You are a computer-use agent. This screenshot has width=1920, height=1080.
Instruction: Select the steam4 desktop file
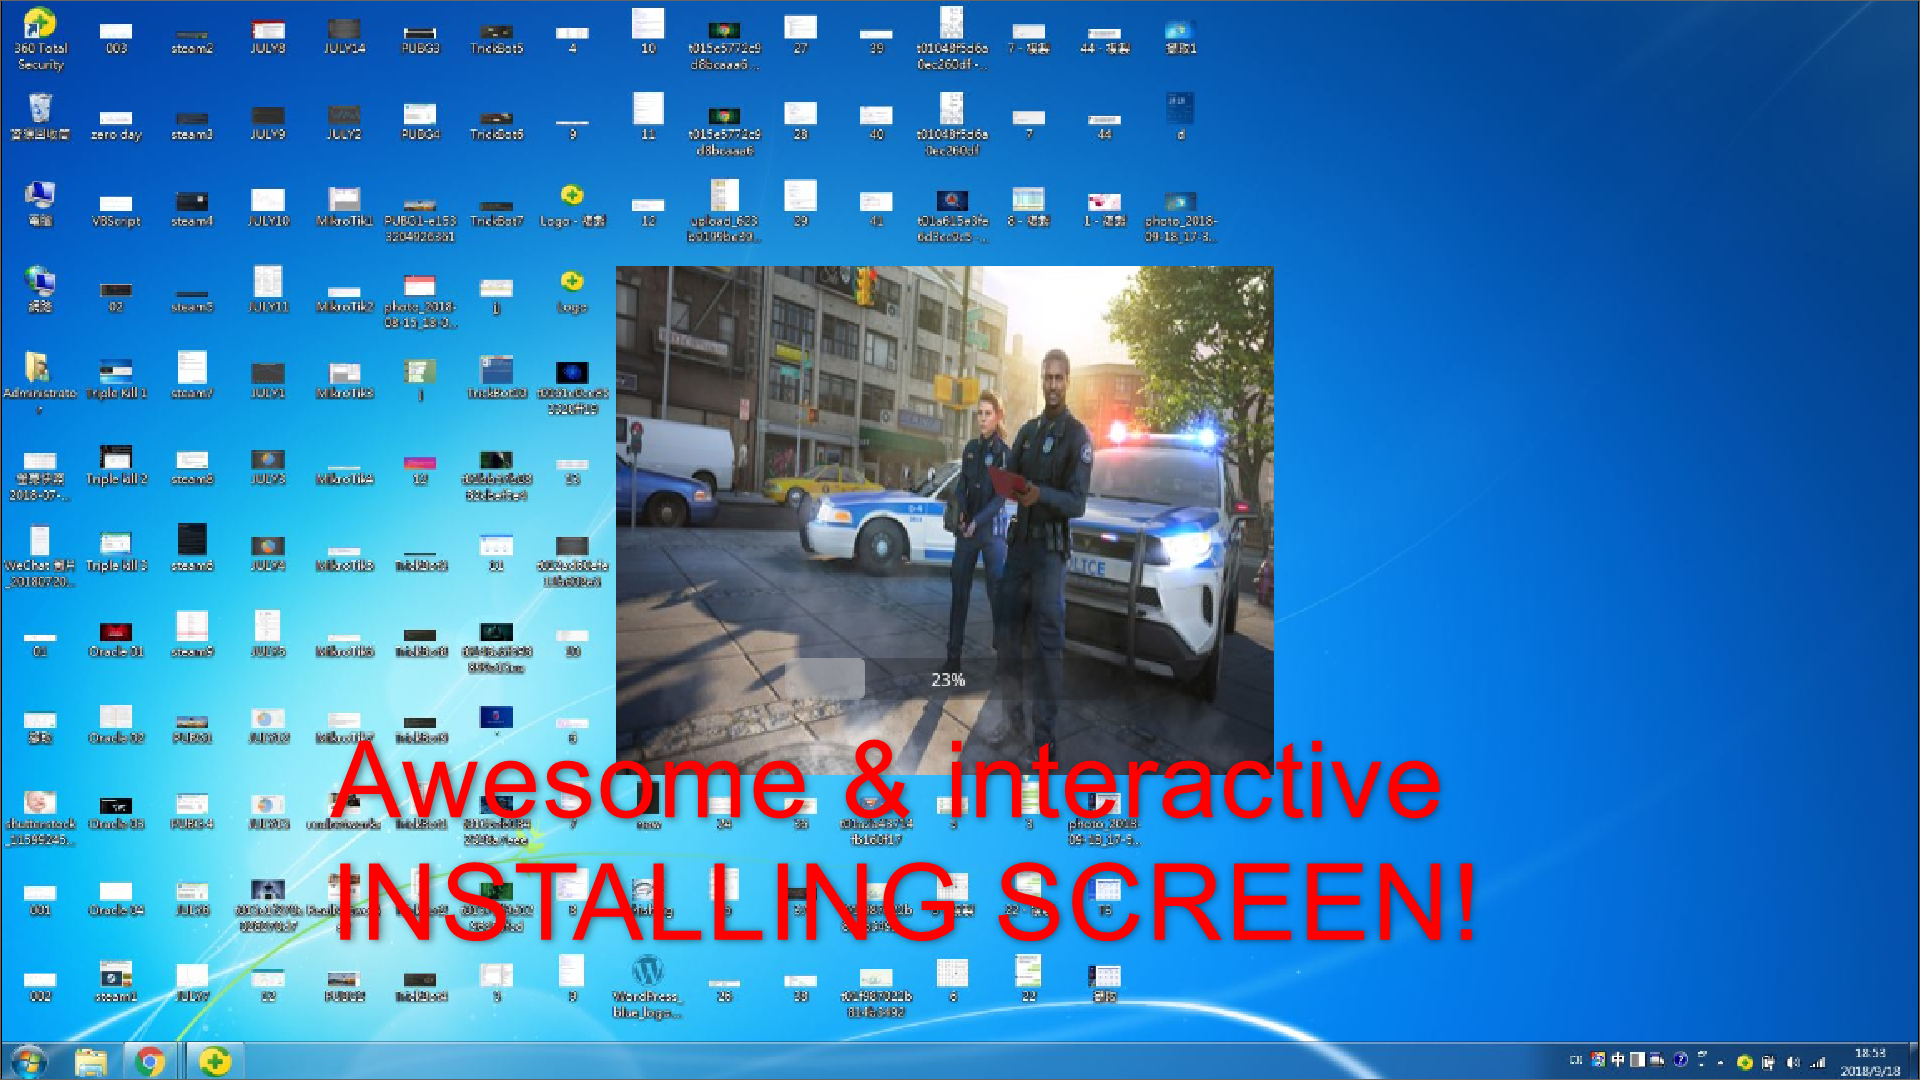(192, 209)
